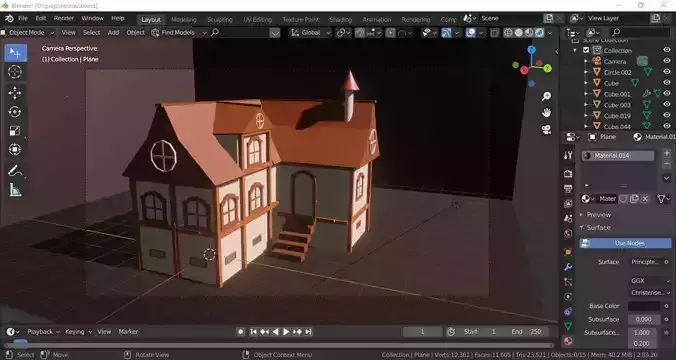Toggle camera view with the camera icon
Screen dimensions: 676x360
546,129
